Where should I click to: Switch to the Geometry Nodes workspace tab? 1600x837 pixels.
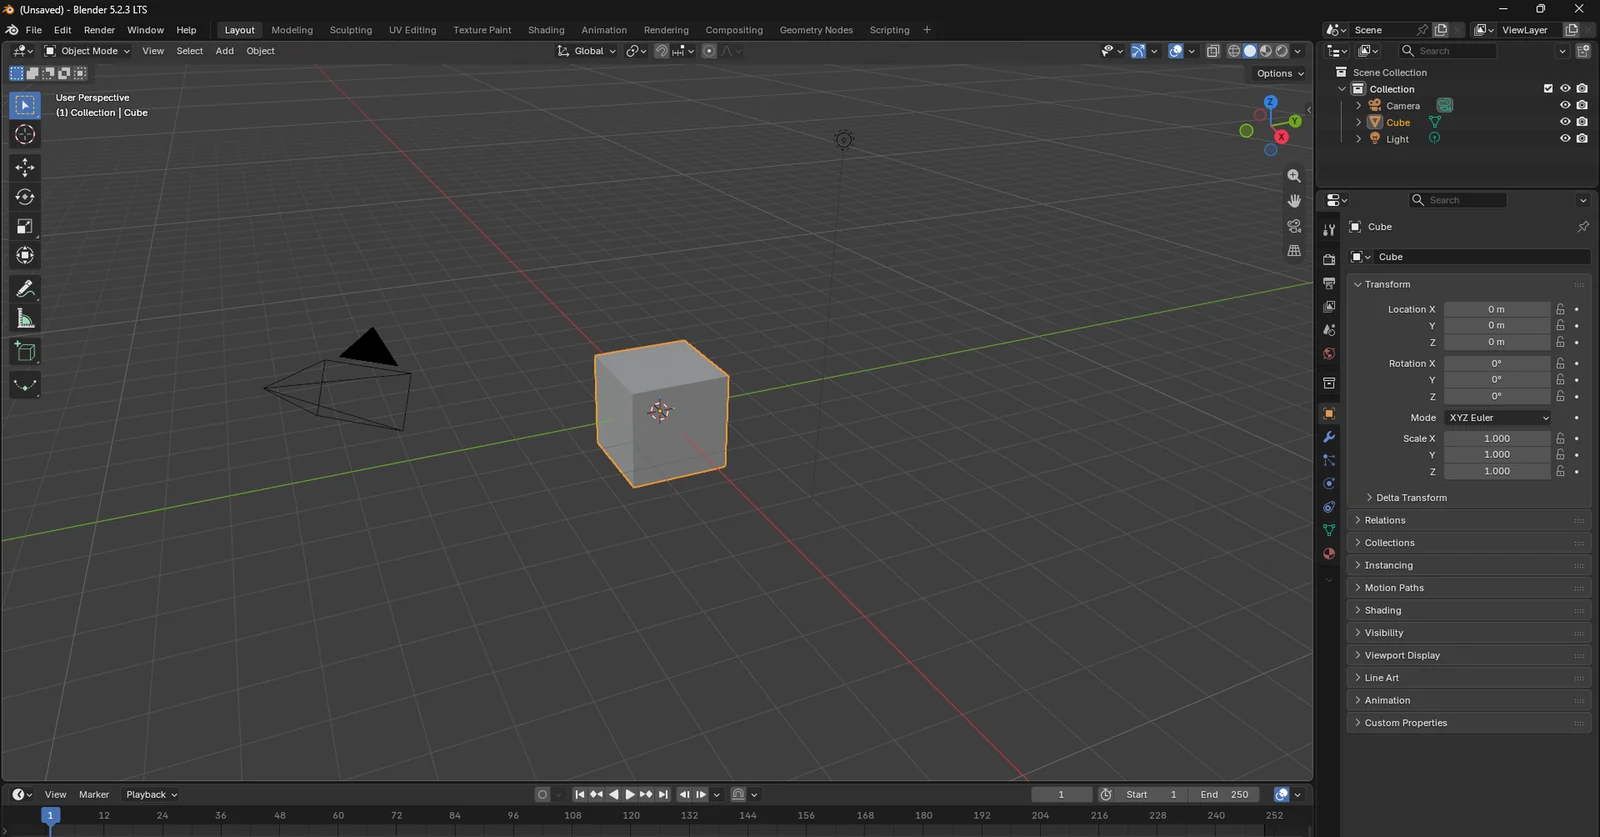tap(816, 30)
